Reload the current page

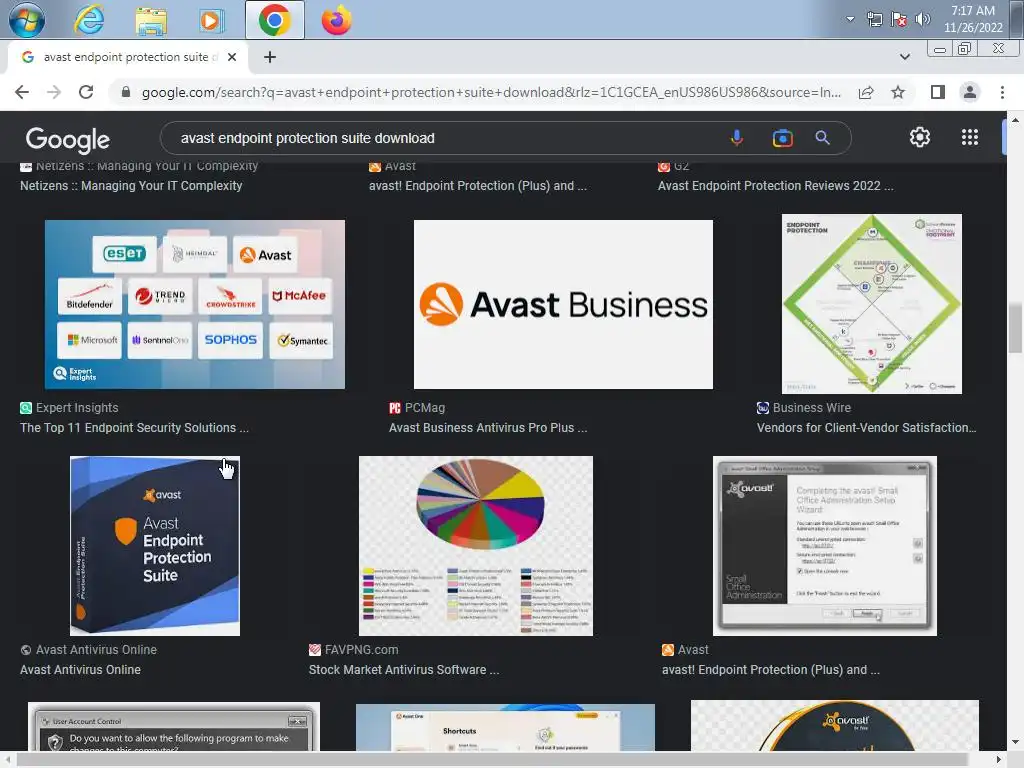[86, 92]
